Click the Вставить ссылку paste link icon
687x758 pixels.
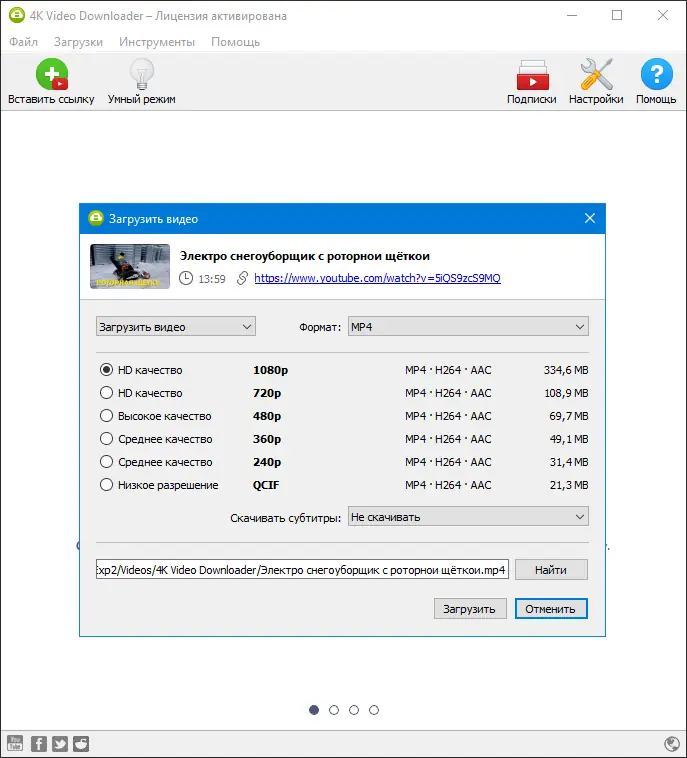[x=52, y=74]
